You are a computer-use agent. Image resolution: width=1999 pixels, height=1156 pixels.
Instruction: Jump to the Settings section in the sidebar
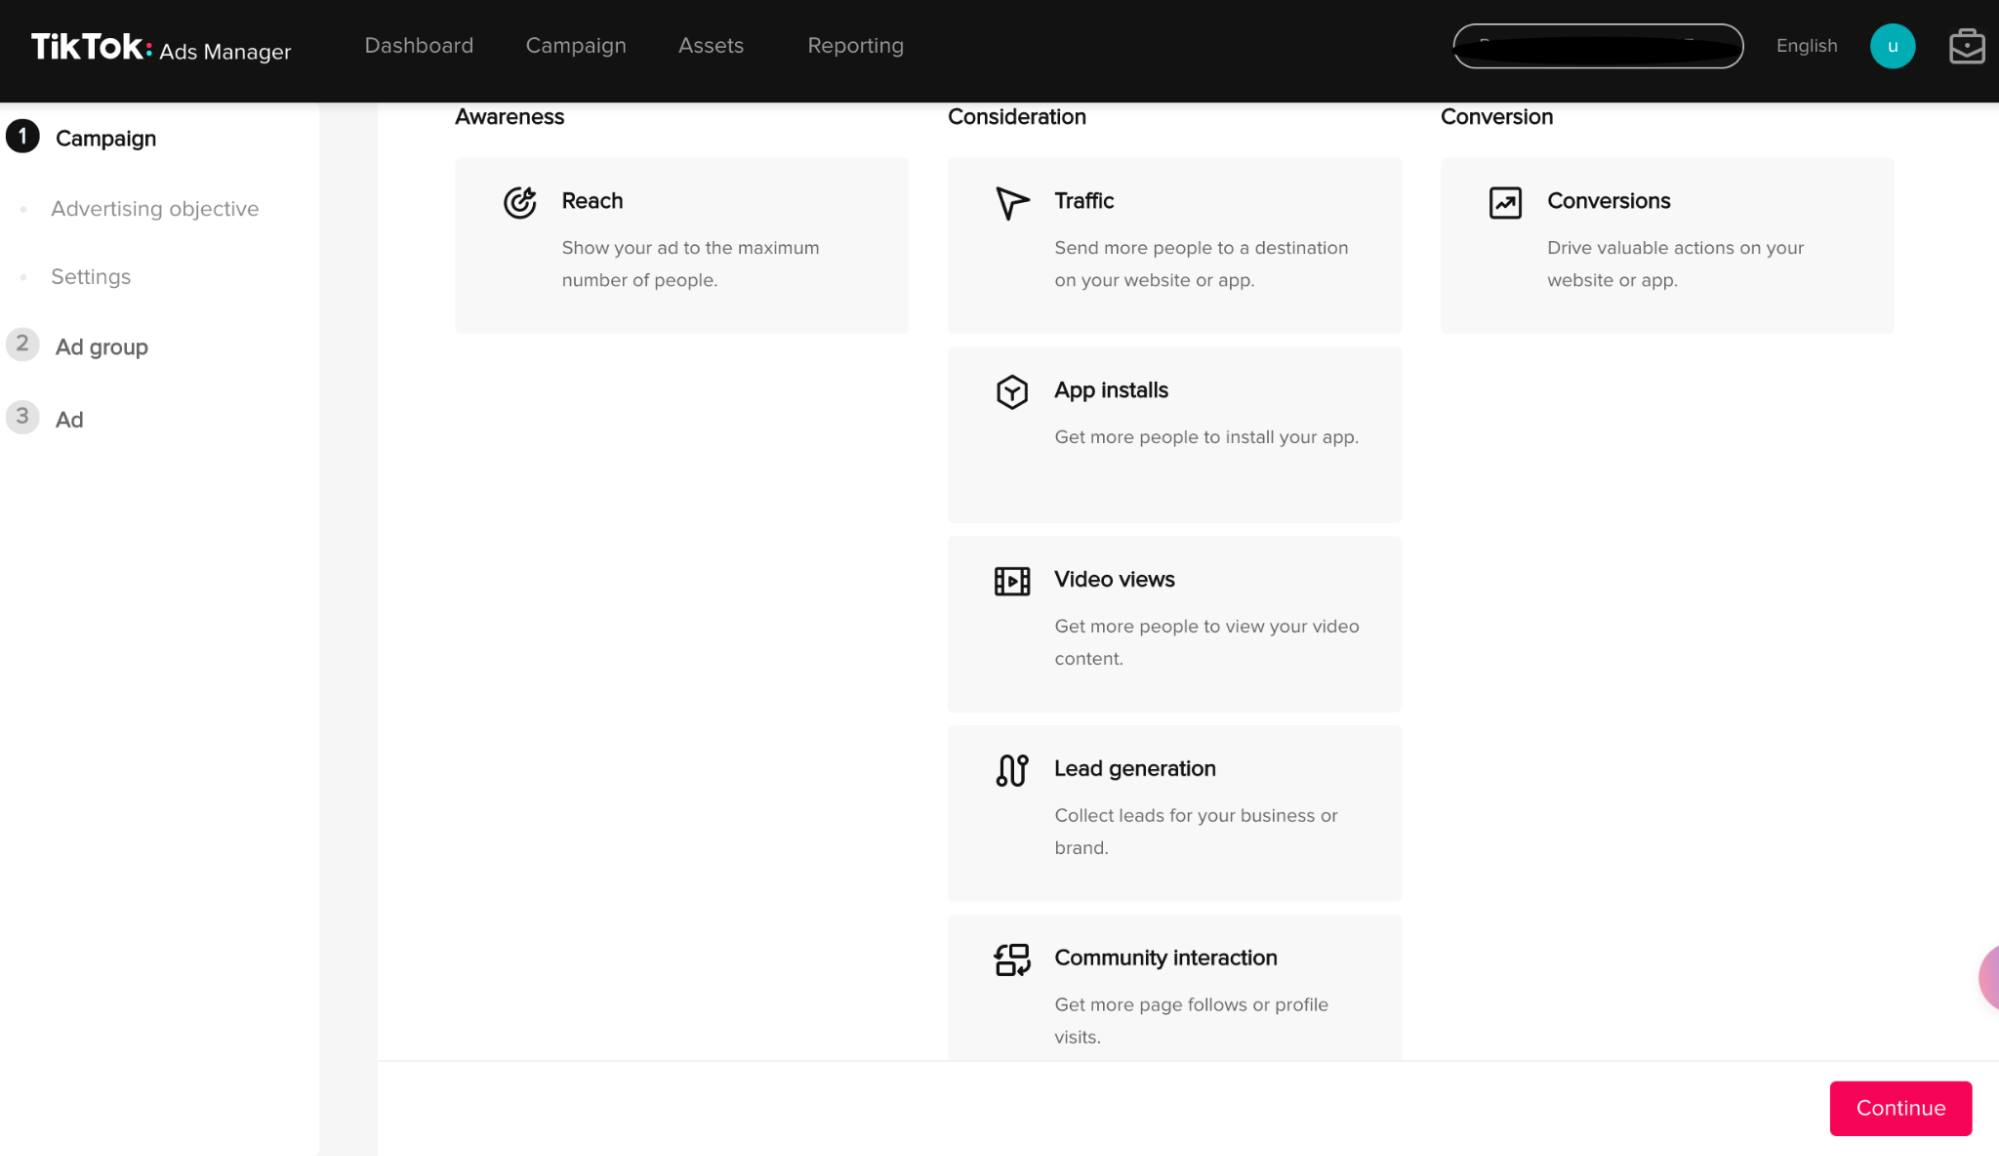[90, 277]
